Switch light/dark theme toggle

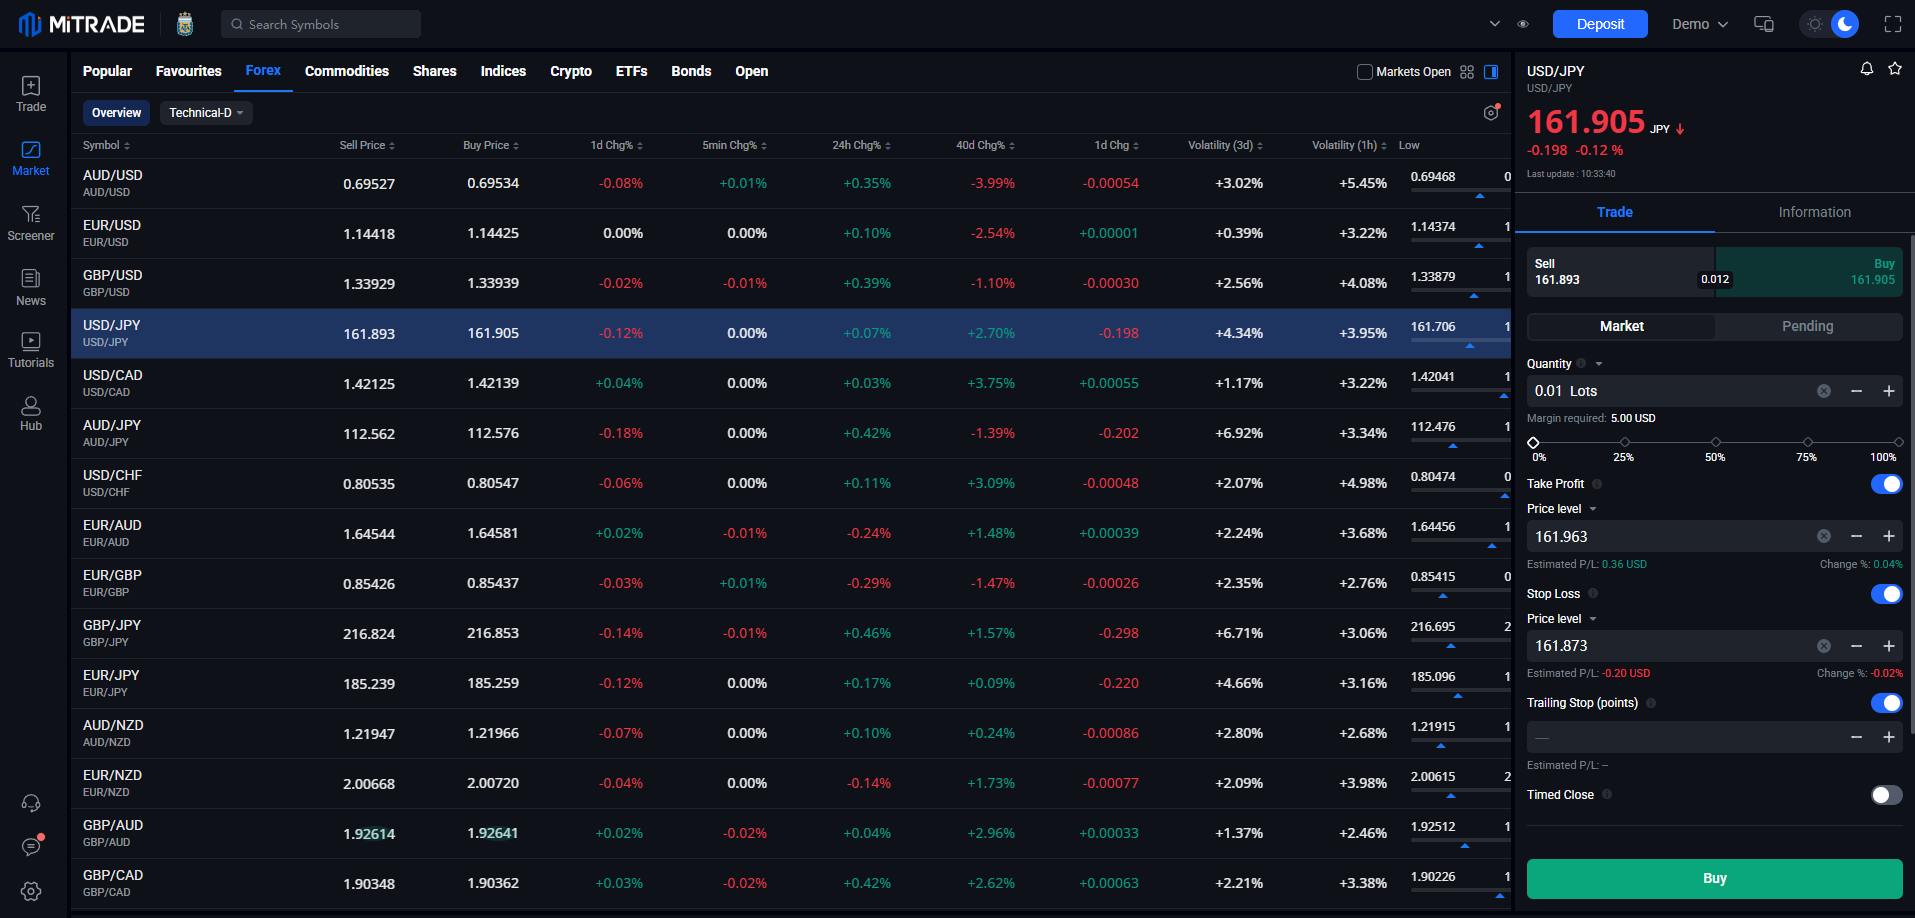[1829, 24]
